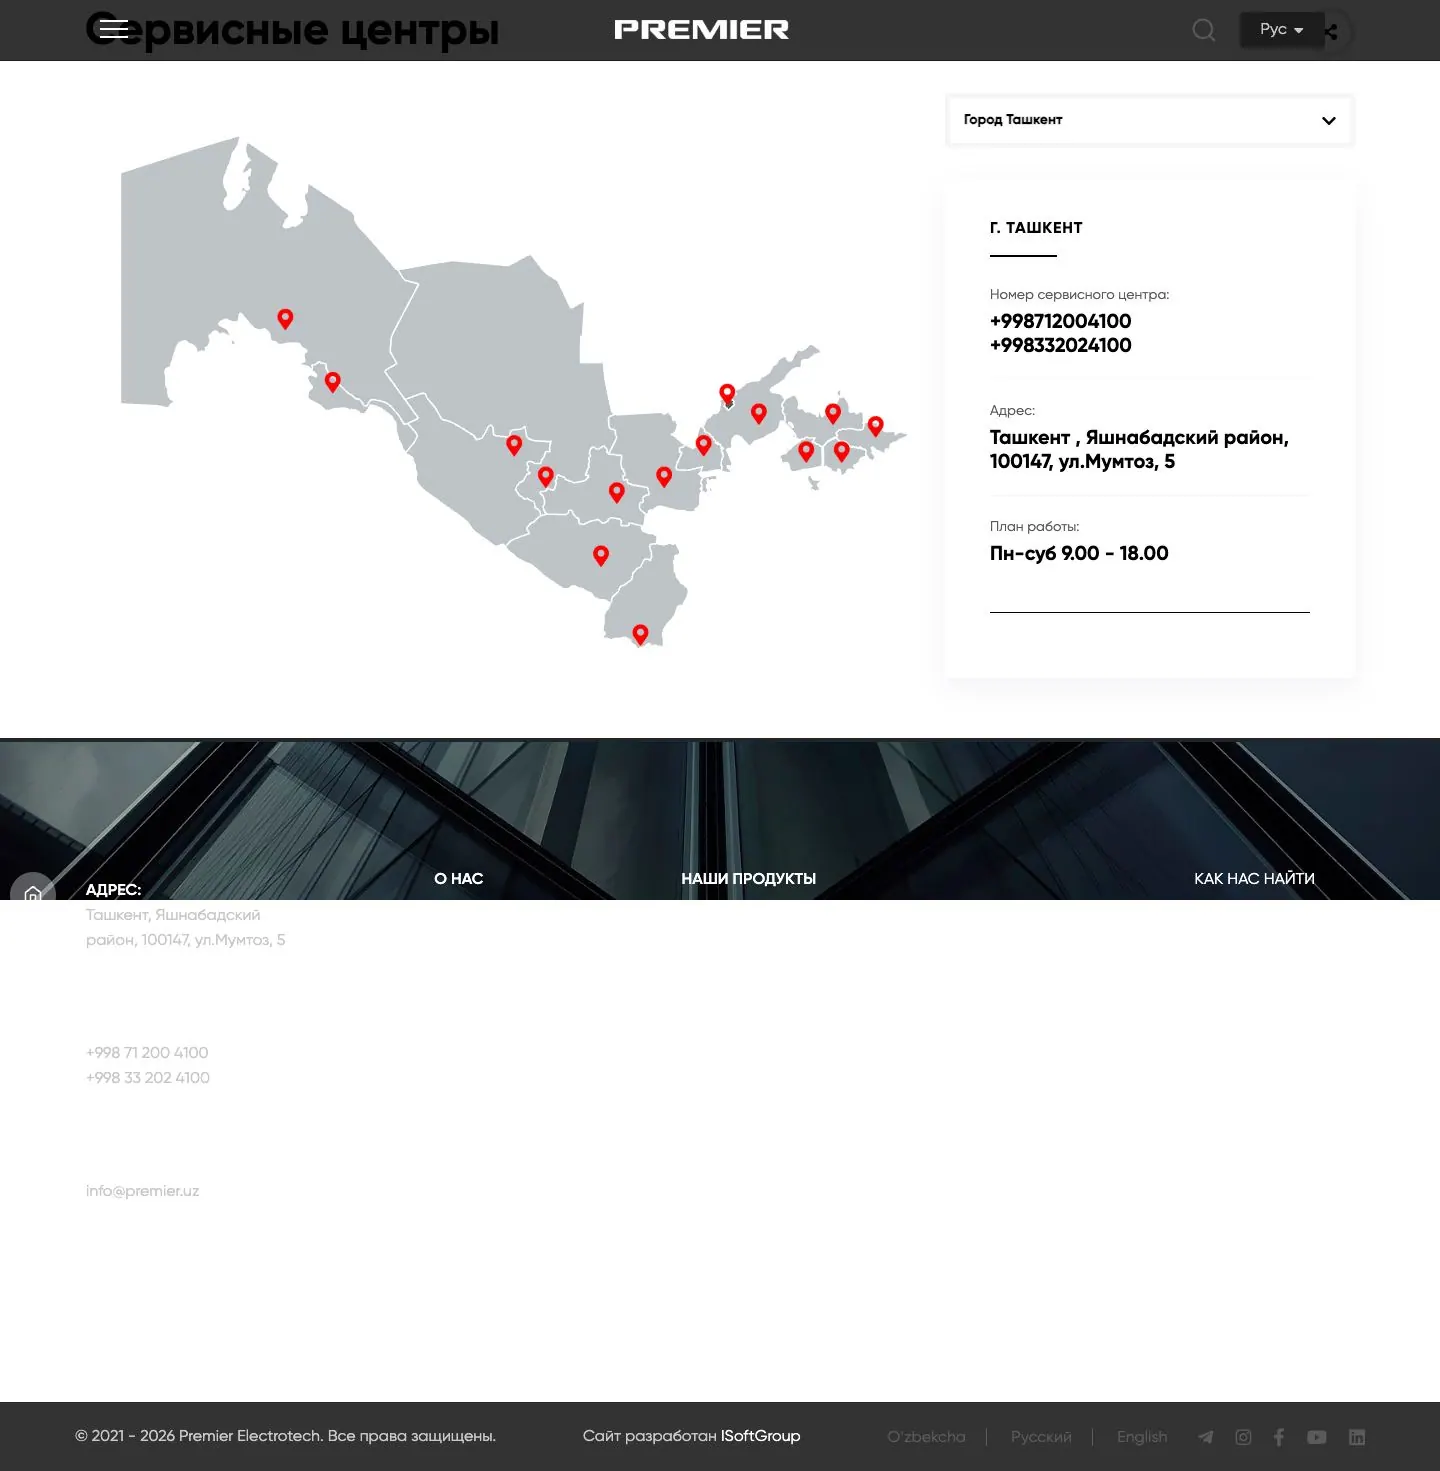Open the Facebook social icon

1279,1437
